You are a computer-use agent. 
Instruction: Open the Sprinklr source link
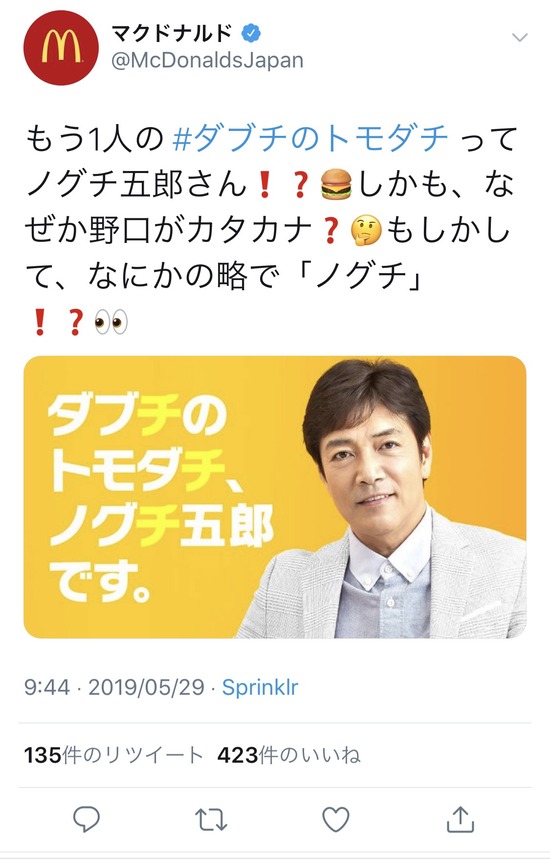point(260,687)
